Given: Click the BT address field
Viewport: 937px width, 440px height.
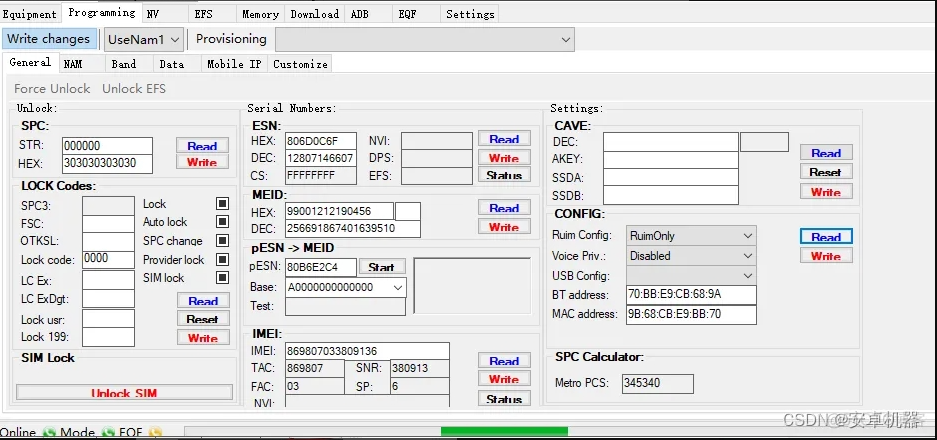Looking at the screenshot, I should pos(691,295).
